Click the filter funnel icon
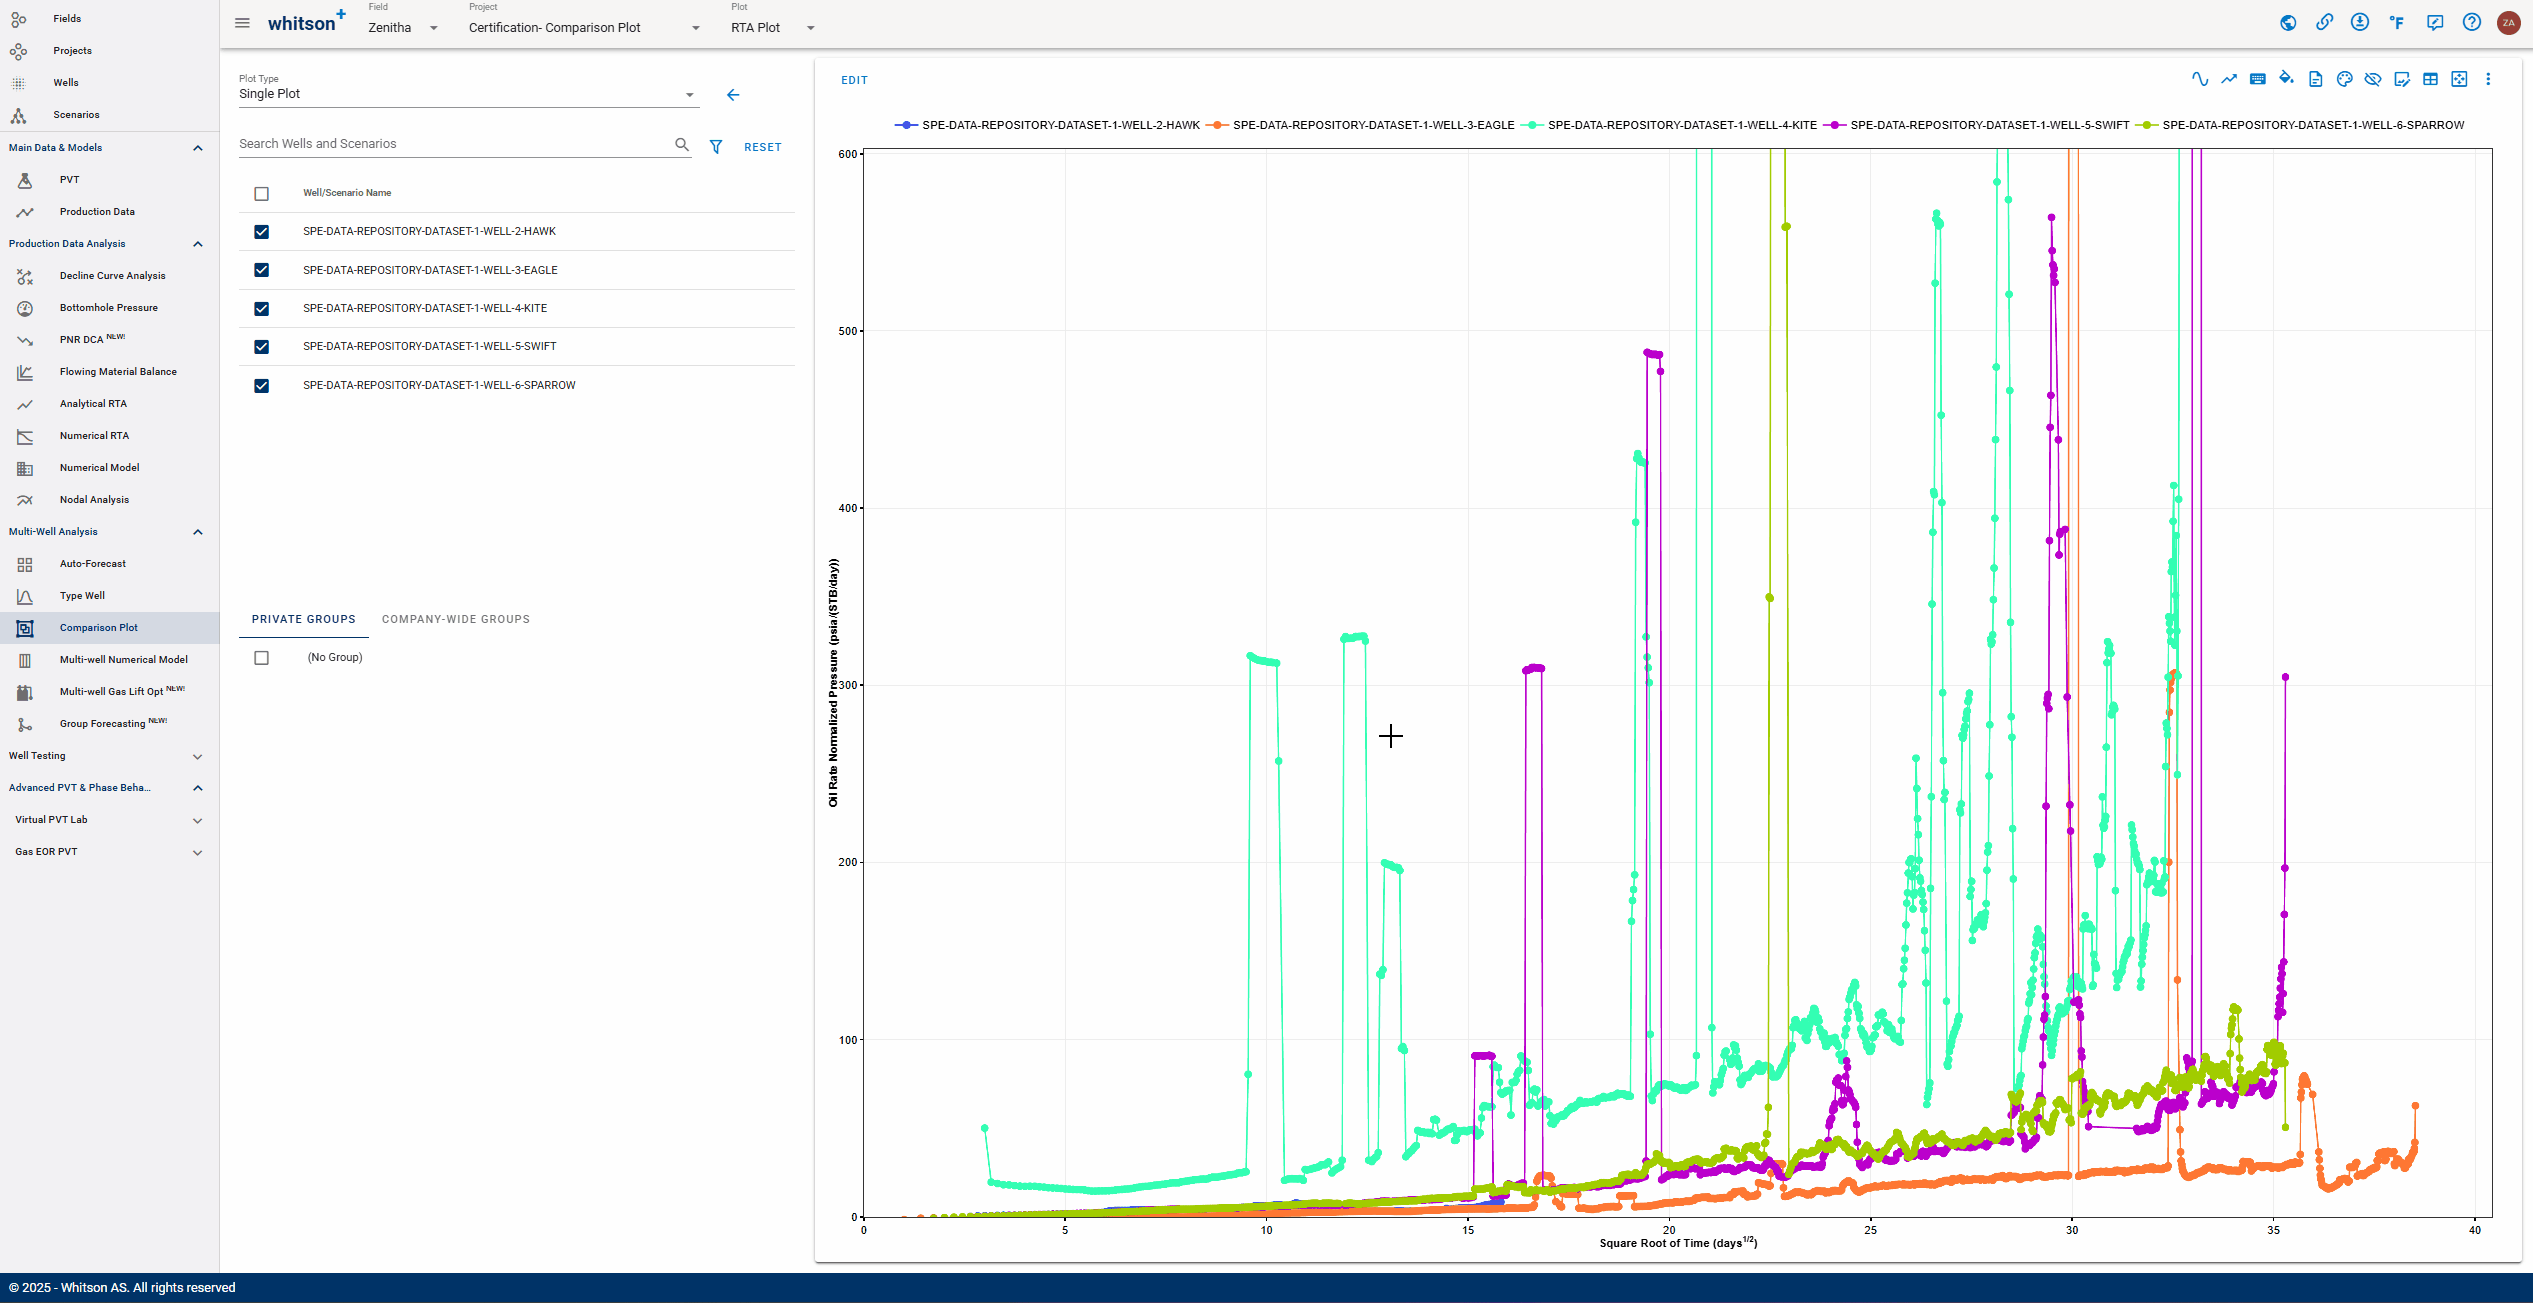Viewport: 2533px width, 1303px height. 716,147
